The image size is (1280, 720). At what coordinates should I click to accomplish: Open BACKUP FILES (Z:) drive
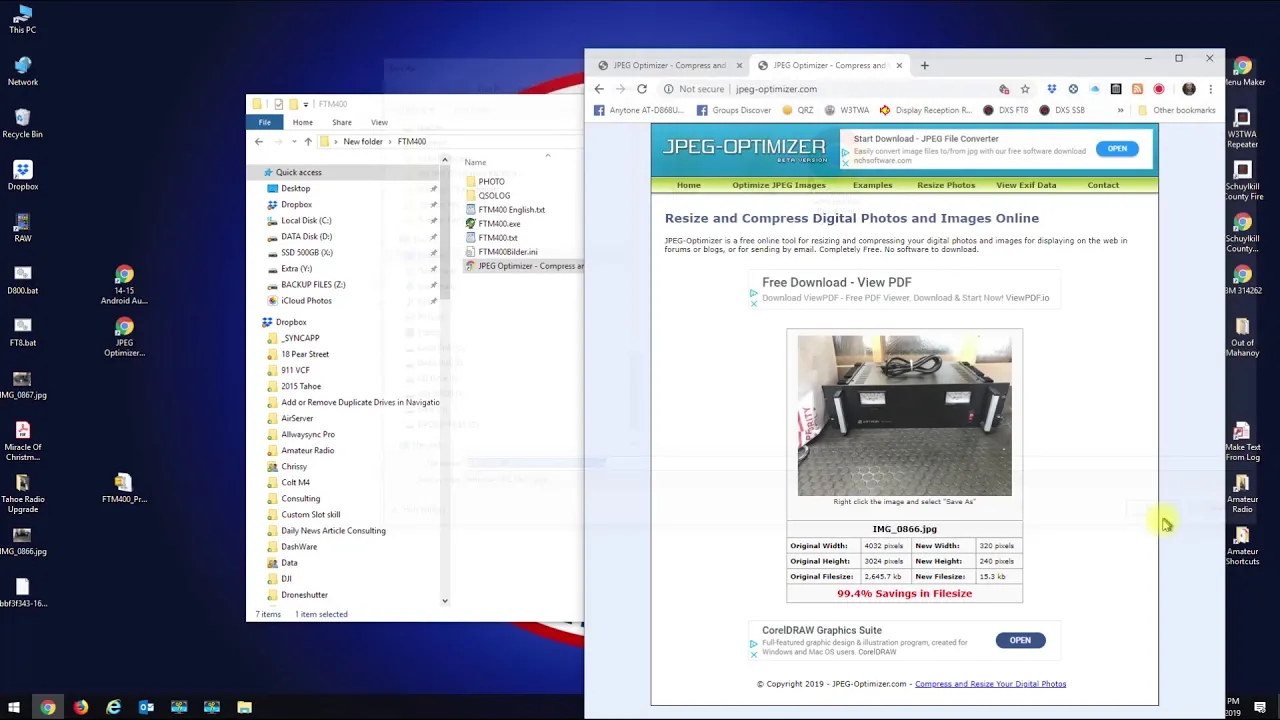(313, 284)
